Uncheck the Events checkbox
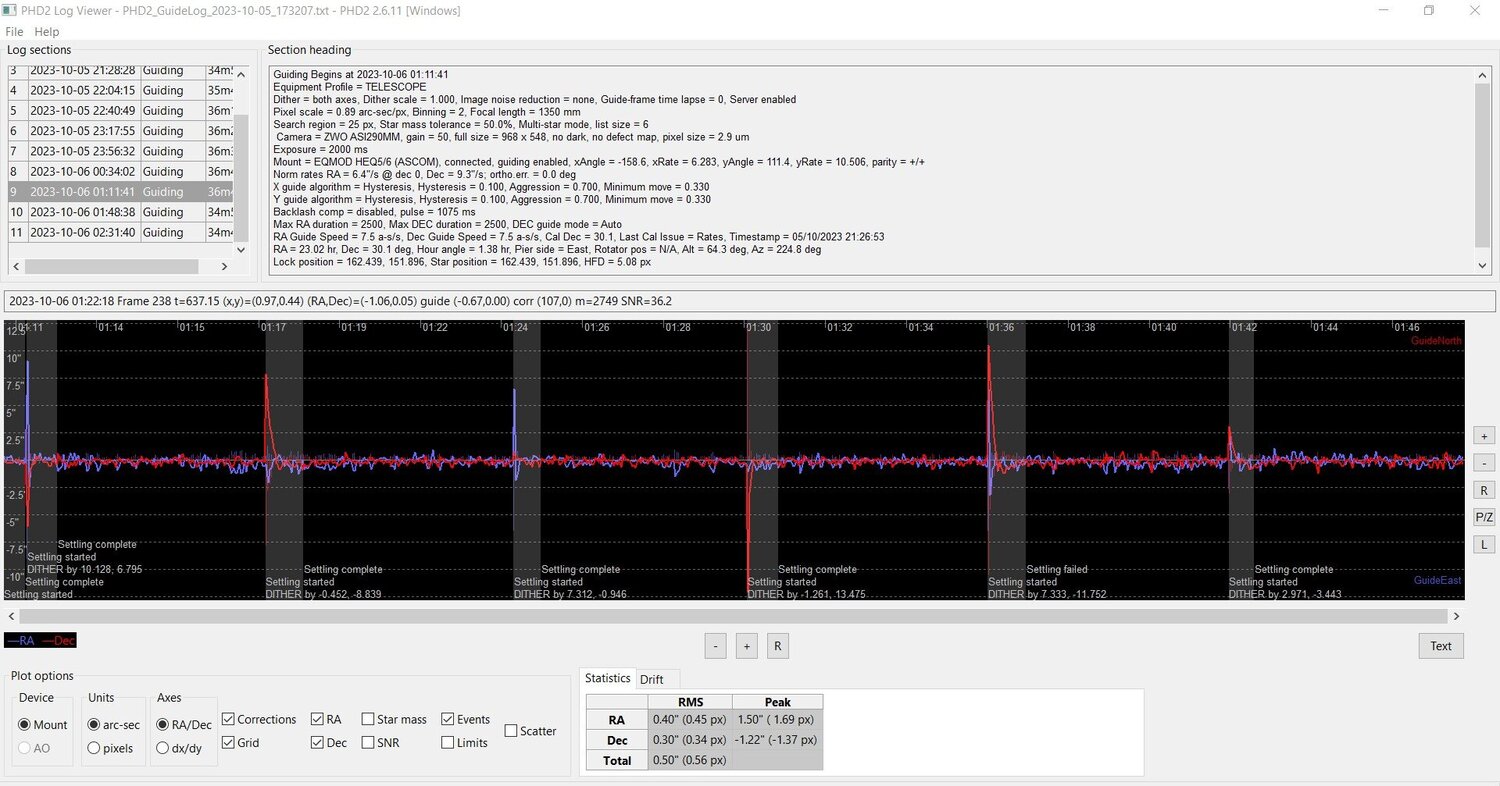1500x786 pixels. click(466, 719)
